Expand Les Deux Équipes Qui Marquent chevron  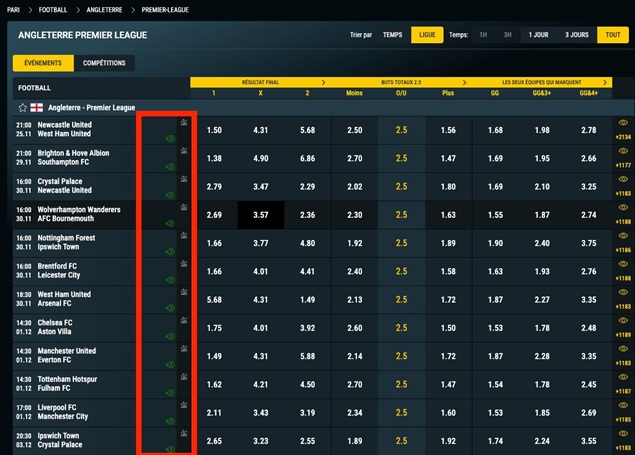pos(605,83)
